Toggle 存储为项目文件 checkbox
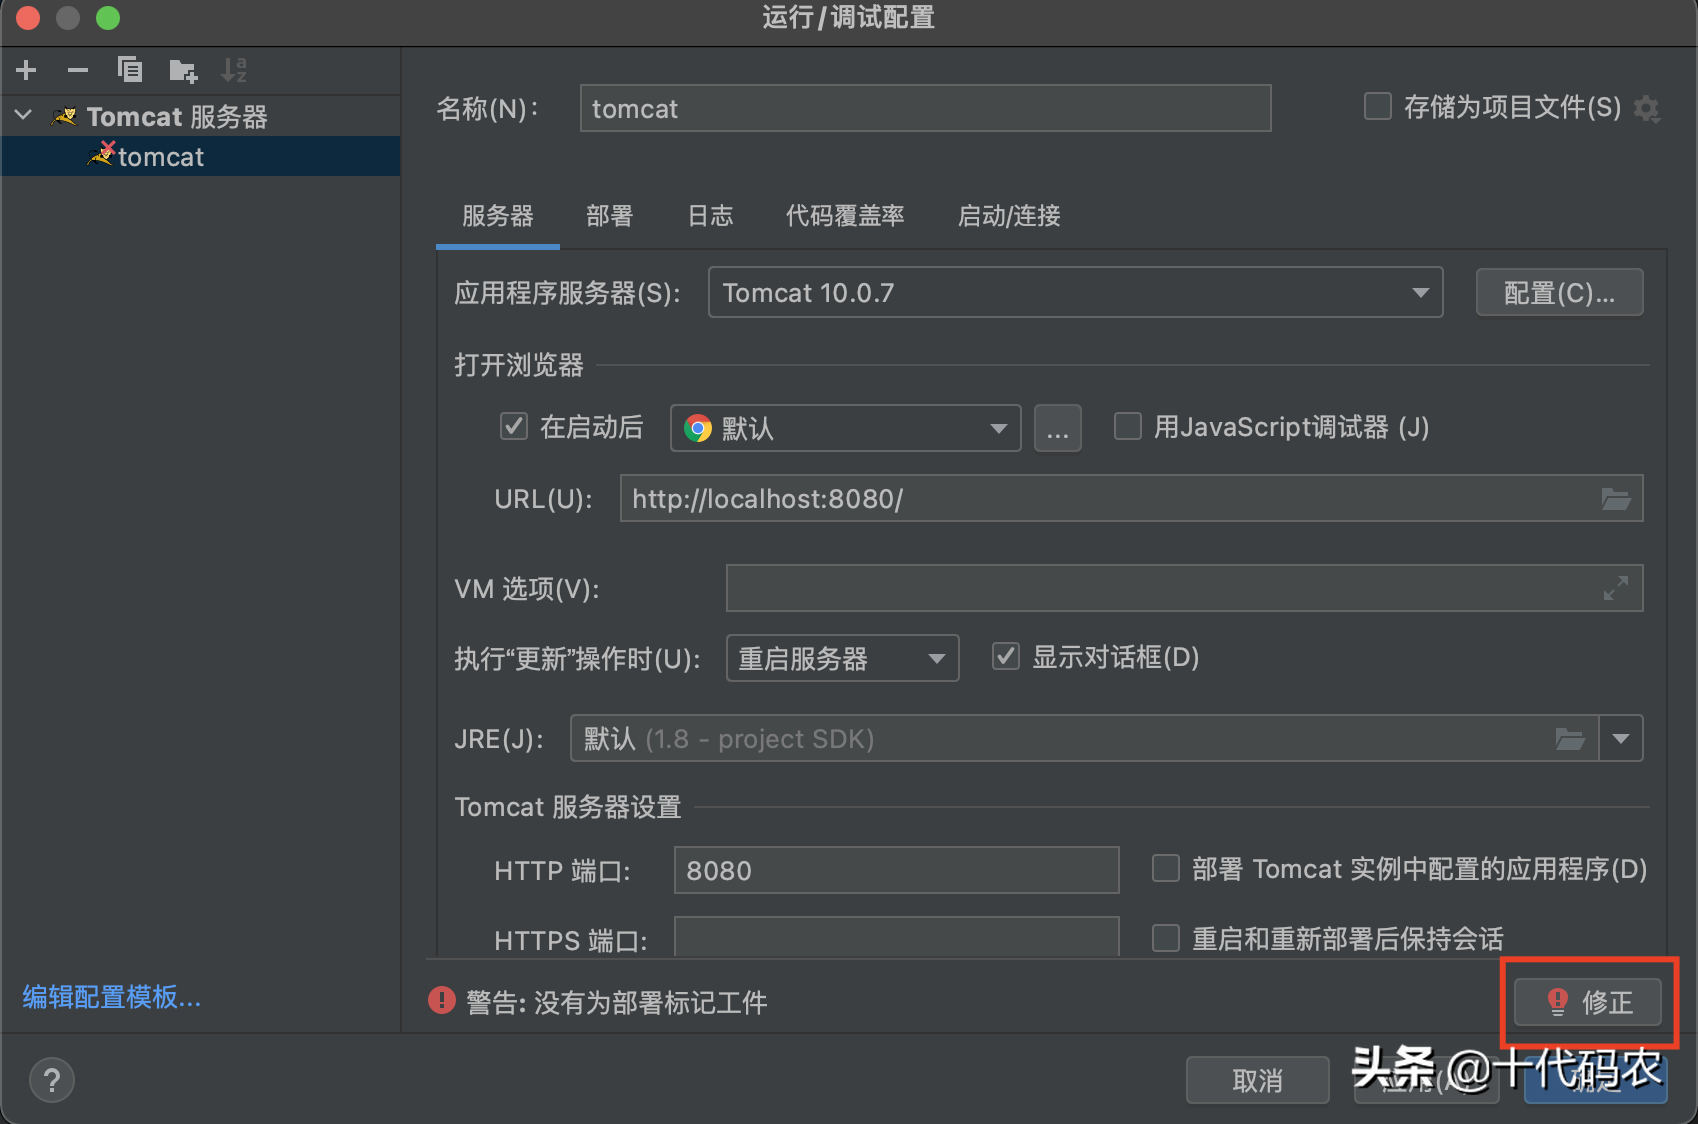Image resolution: width=1698 pixels, height=1124 pixels. 1378,106
